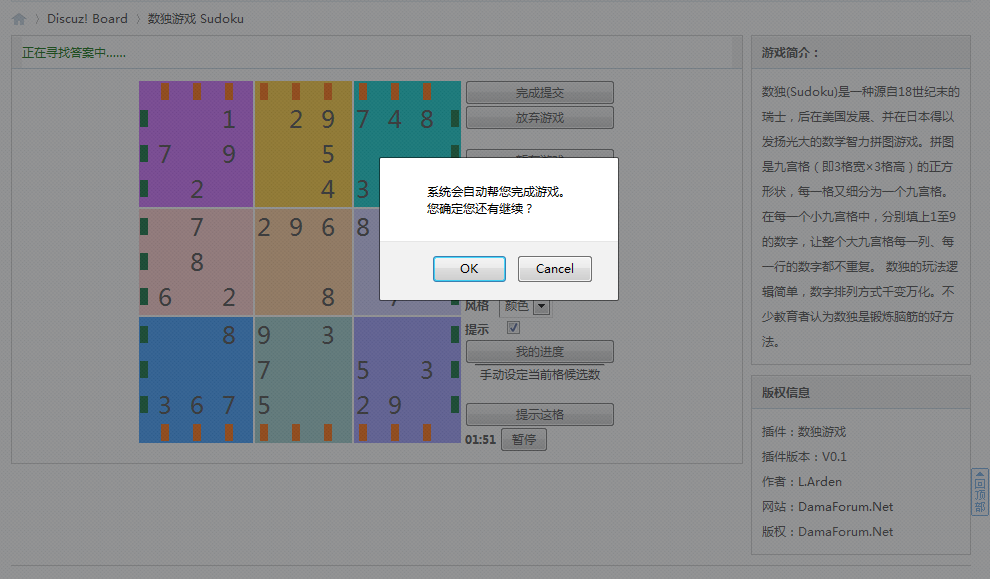The height and width of the screenshot is (579, 990).
Task: Click the 游戏简介 panel heading
Action: point(790,53)
